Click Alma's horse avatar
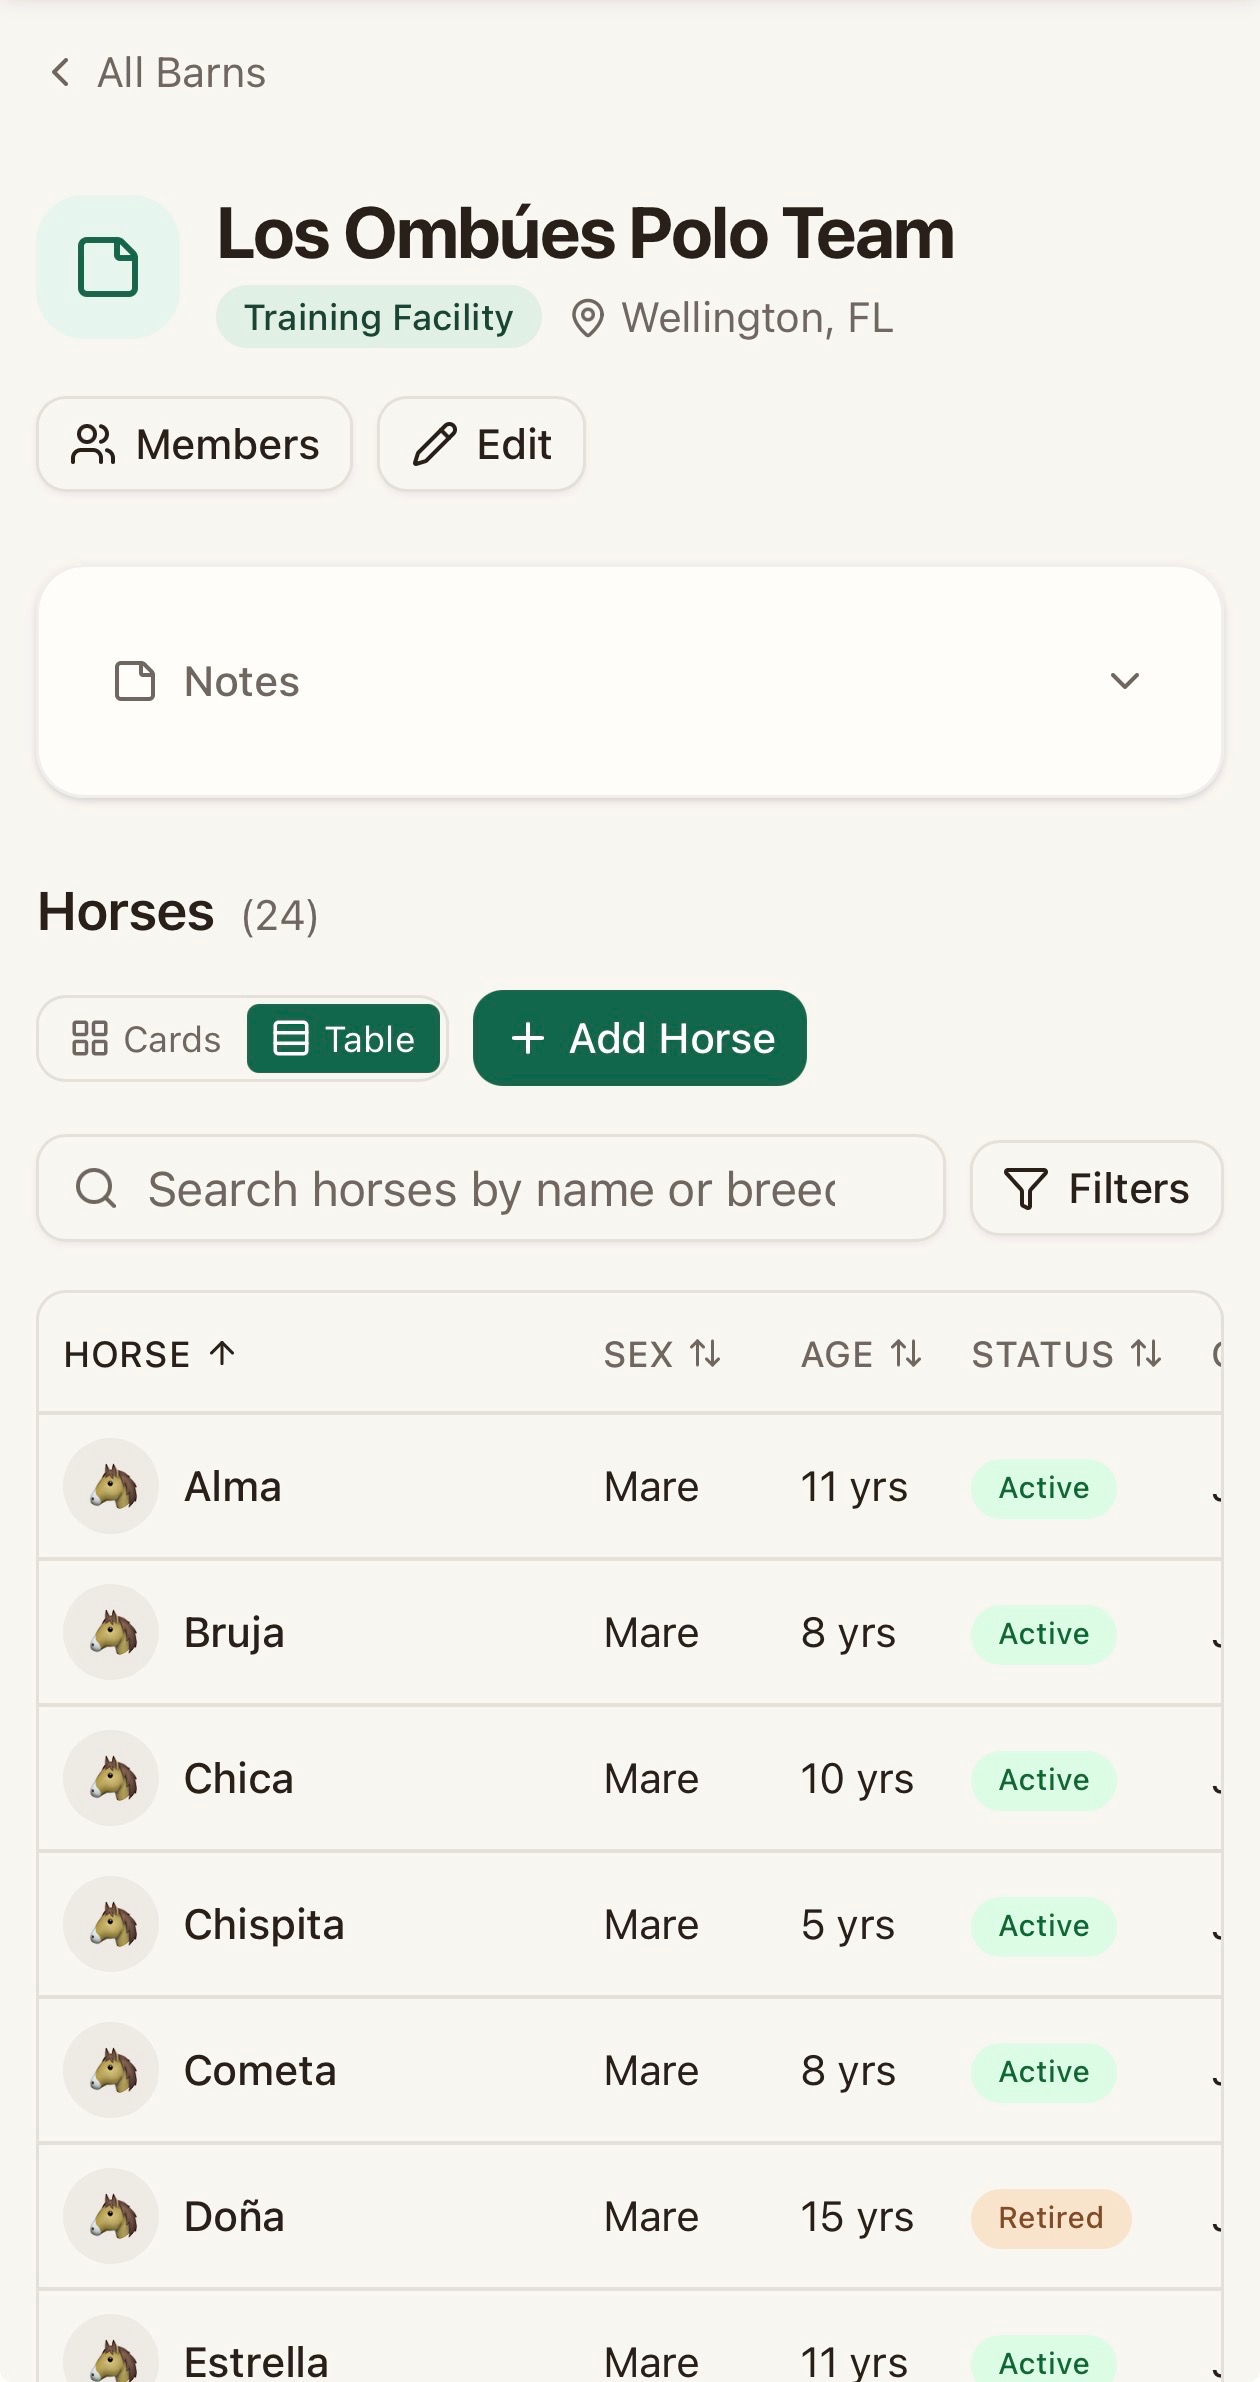This screenshot has width=1260, height=2382. tap(111, 1486)
